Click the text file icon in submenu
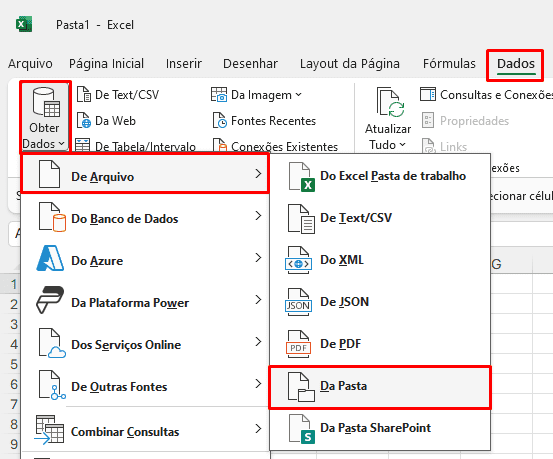 click(302, 219)
